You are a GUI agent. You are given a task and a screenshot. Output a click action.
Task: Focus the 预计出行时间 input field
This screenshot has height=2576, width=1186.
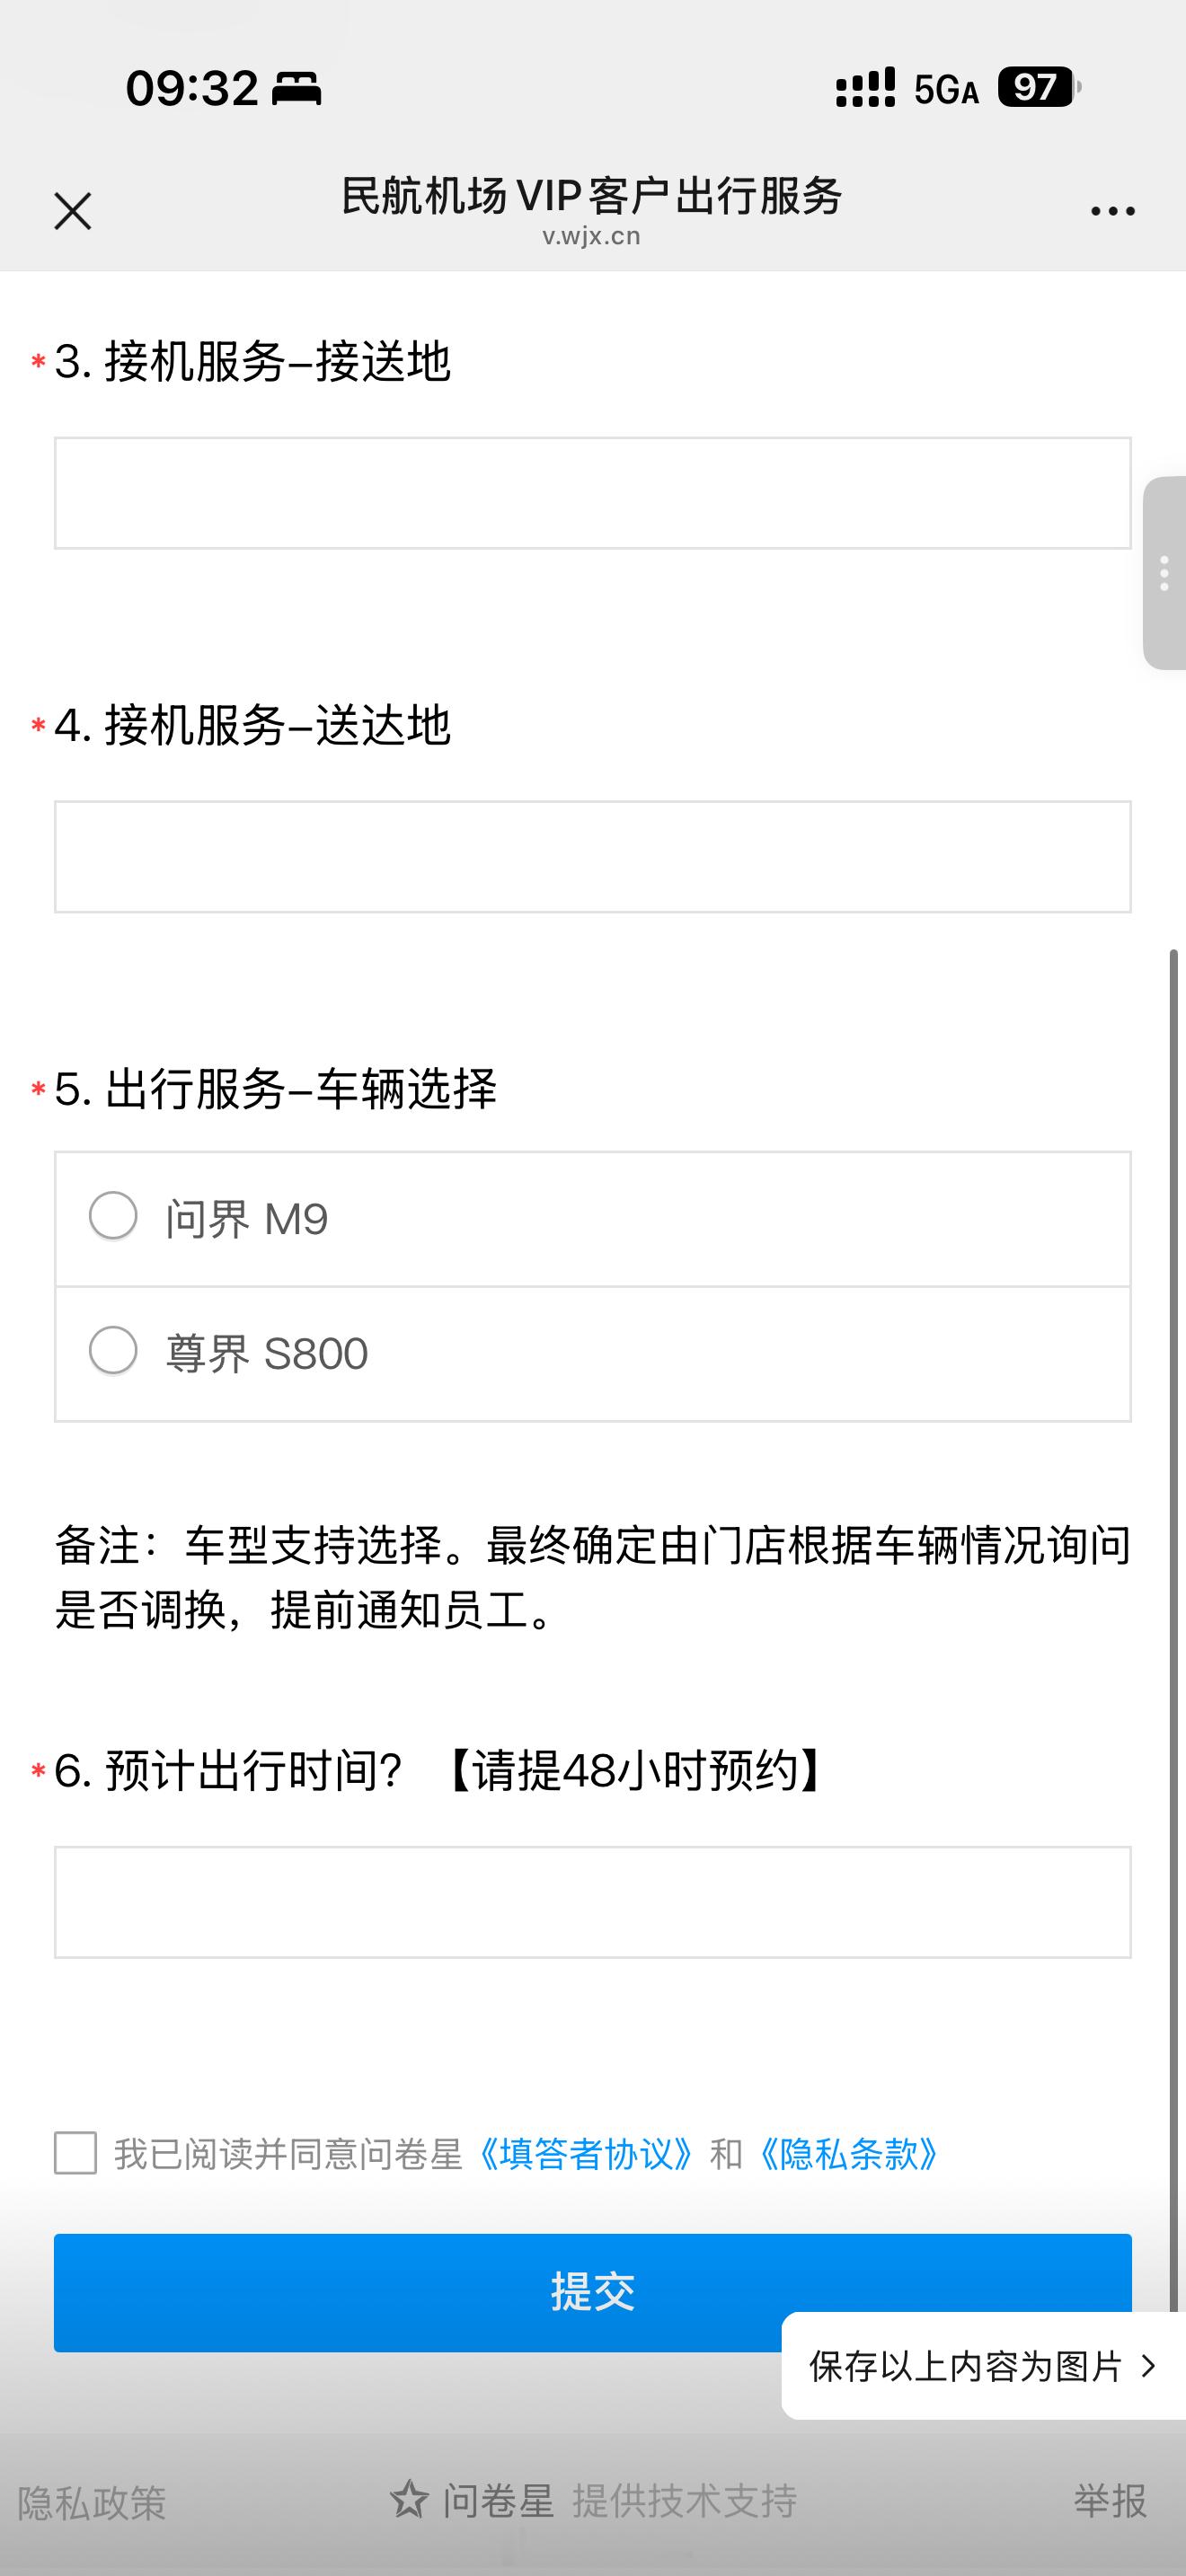592,1902
